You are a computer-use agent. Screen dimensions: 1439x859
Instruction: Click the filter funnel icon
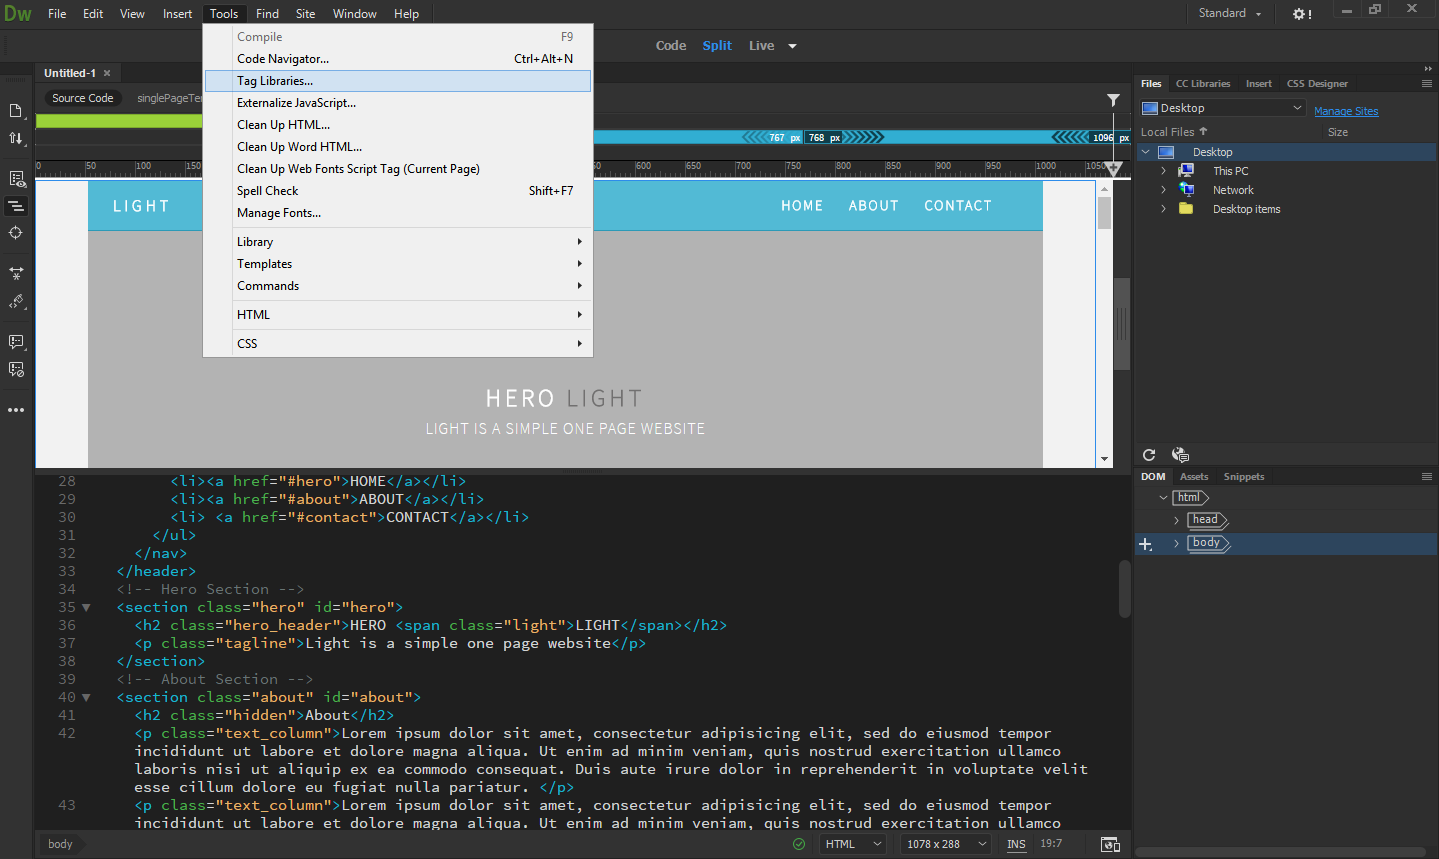(1113, 100)
